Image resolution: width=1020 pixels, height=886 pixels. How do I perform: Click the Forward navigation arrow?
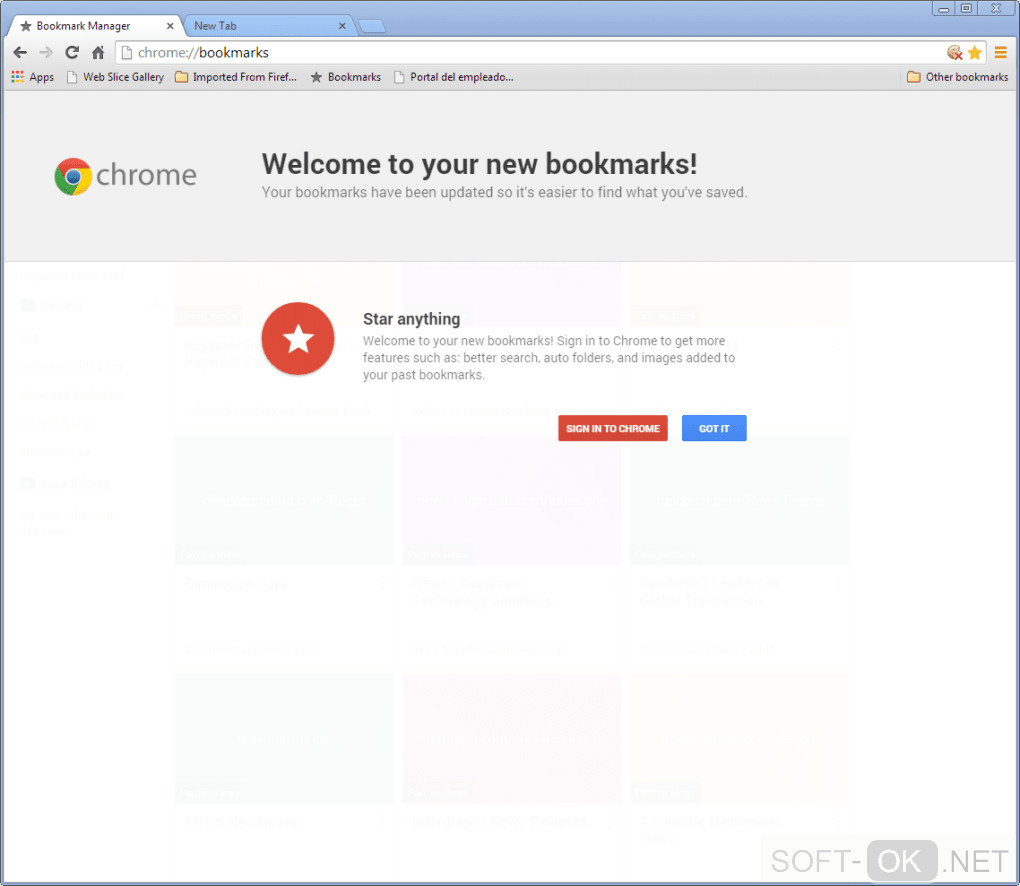point(46,53)
